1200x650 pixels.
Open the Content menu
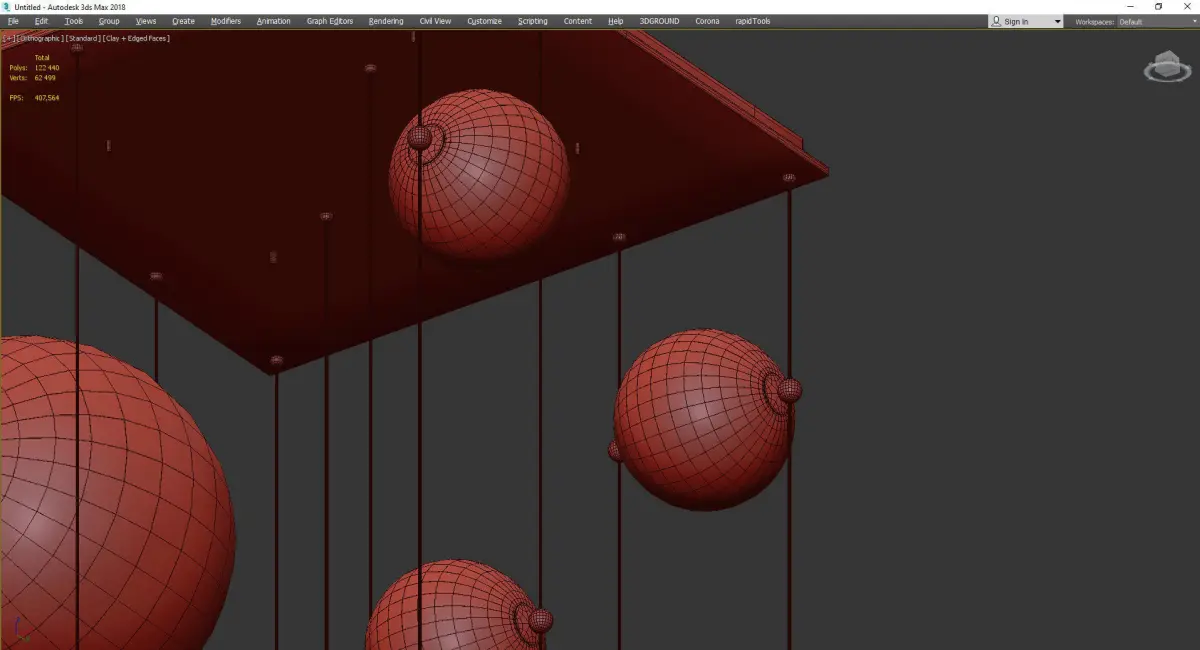[578, 21]
